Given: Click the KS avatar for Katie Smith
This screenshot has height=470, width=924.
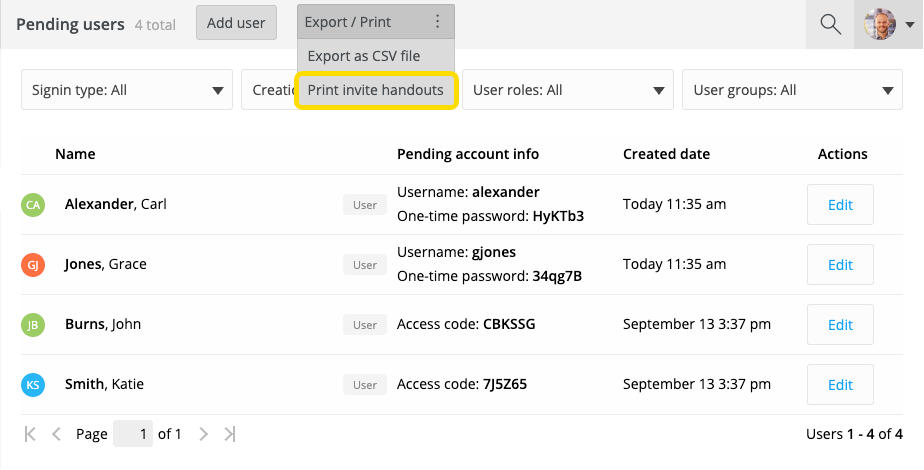Looking at the screenshot, I should 33,385.
